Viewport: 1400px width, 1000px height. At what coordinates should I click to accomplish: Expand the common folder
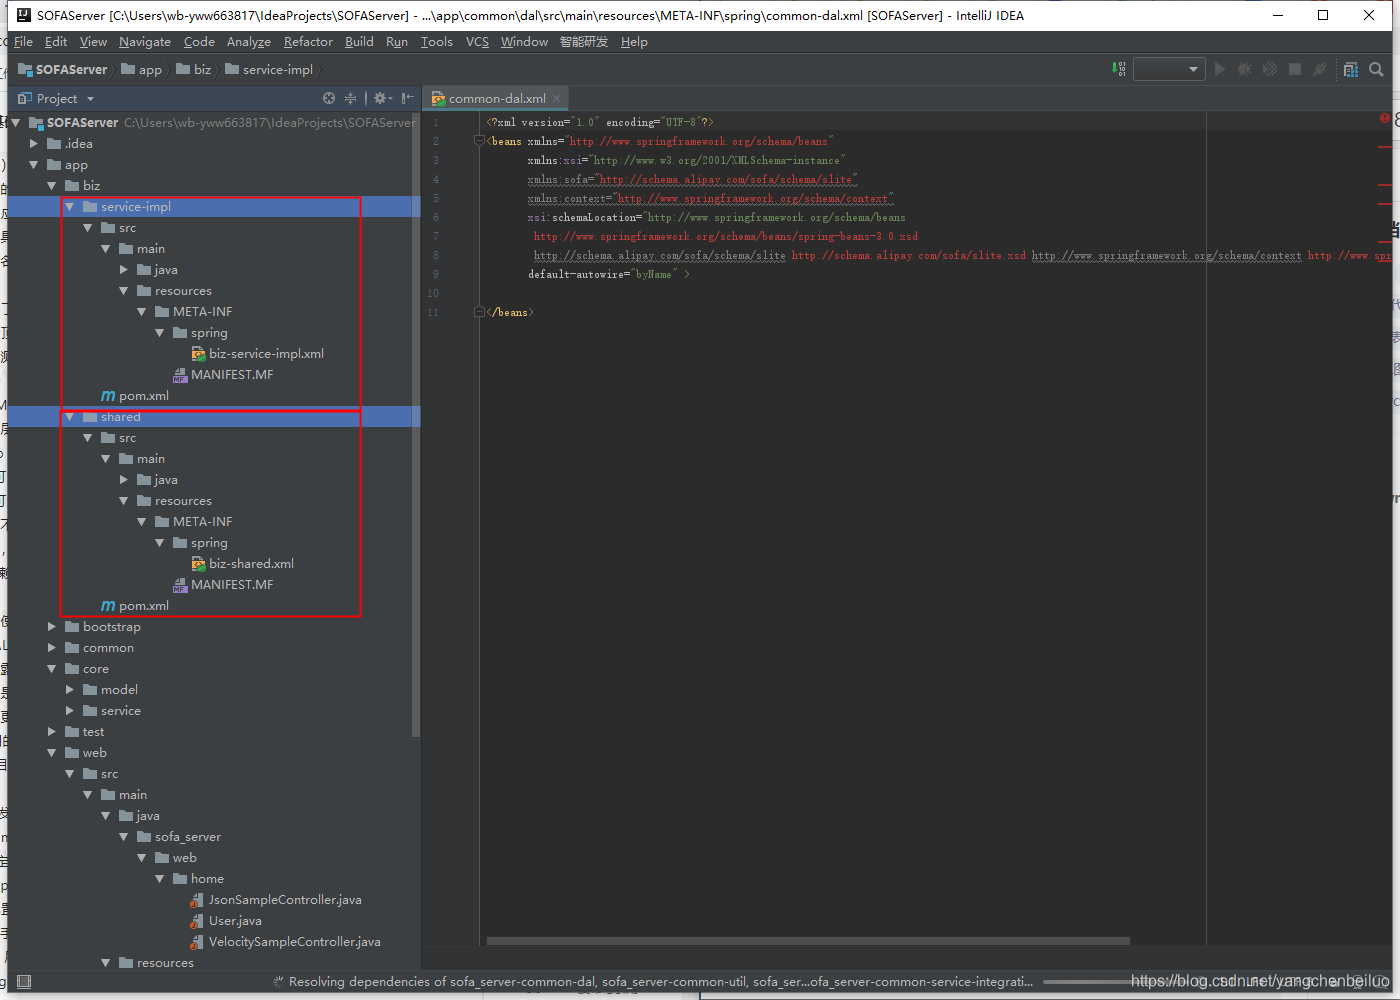tap(52, 648)
